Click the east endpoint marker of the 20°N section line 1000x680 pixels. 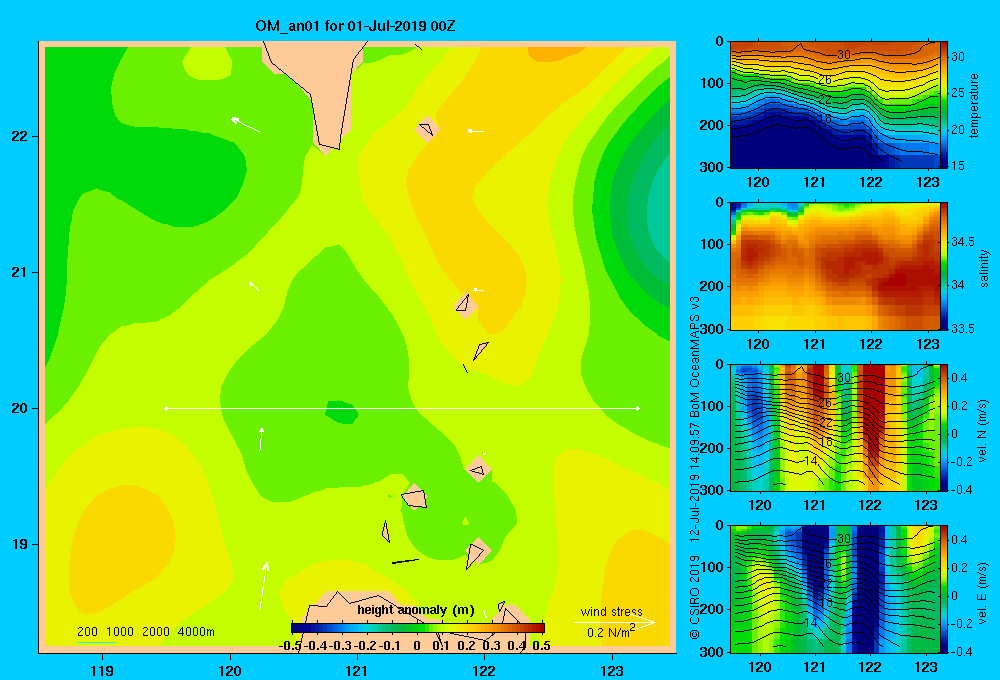pos(638,408)
